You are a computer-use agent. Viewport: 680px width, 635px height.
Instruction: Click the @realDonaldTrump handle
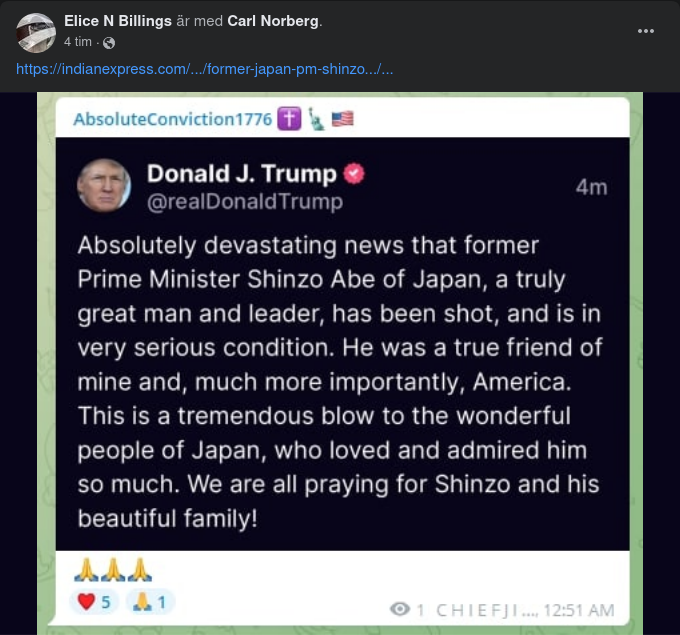pos(245,202)
